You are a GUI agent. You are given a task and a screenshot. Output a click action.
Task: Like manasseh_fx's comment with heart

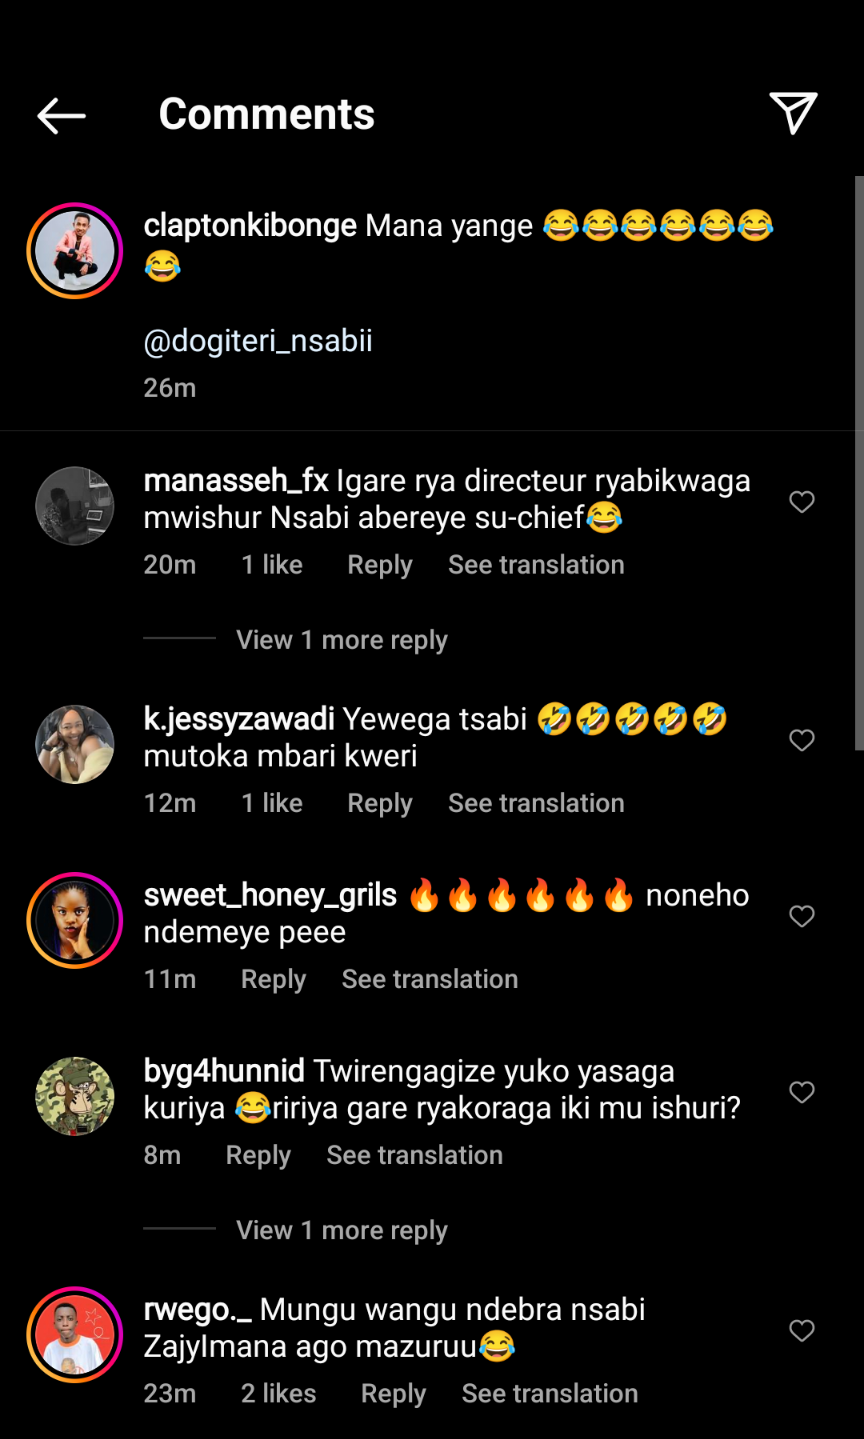tap(802, 501)
